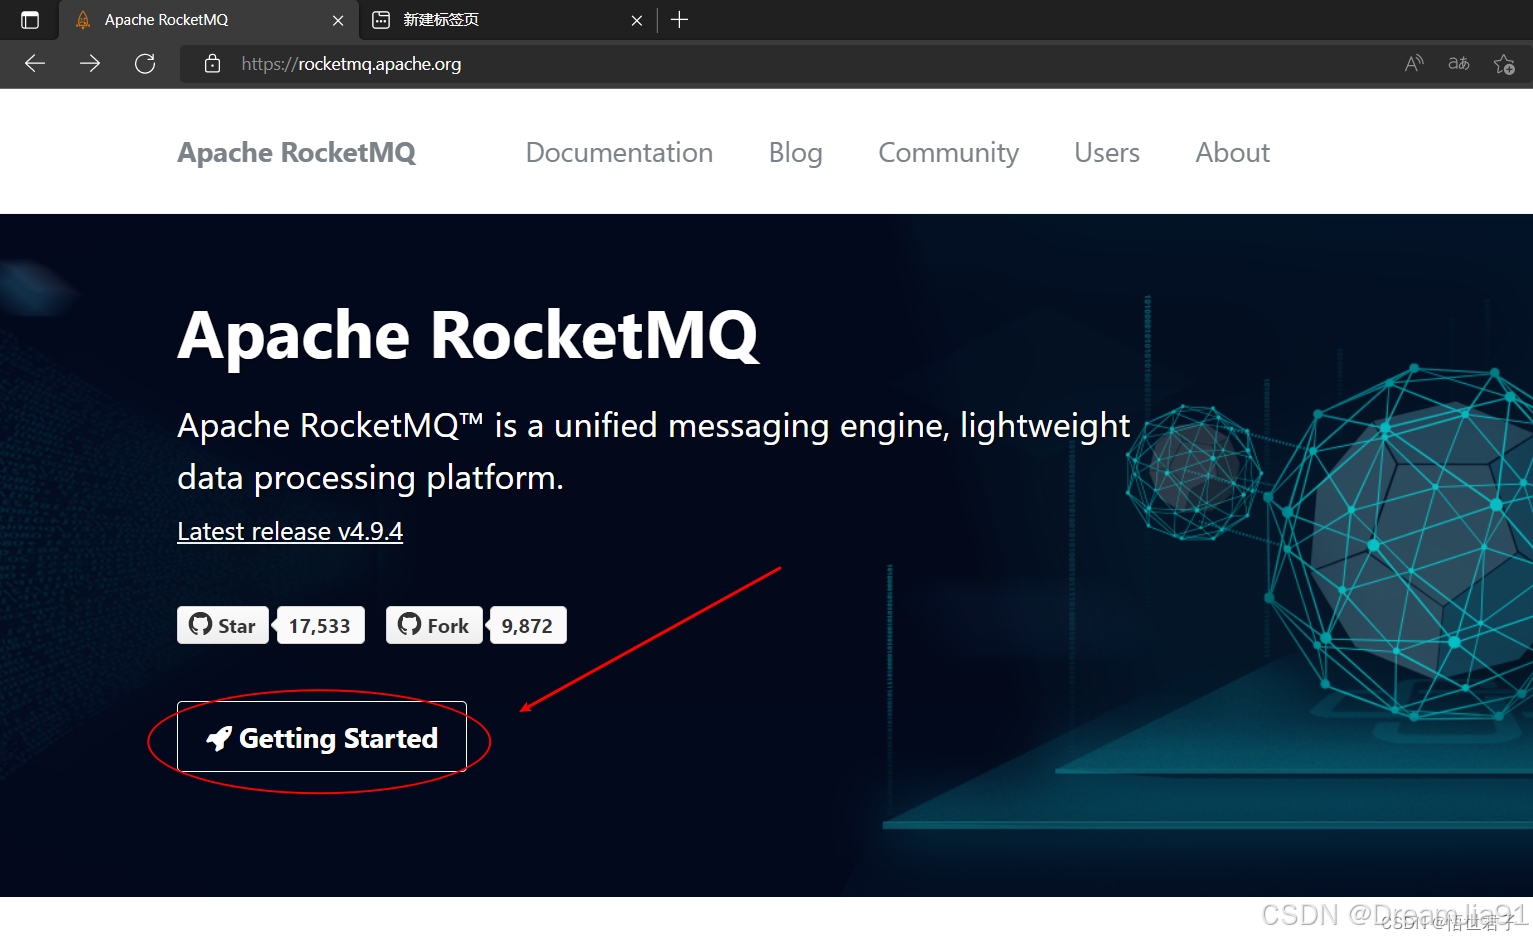The height and width of the screenshot is (941, 1533).
Task: Reload the page with refresh icon
Action: click(x=145, y=64)
